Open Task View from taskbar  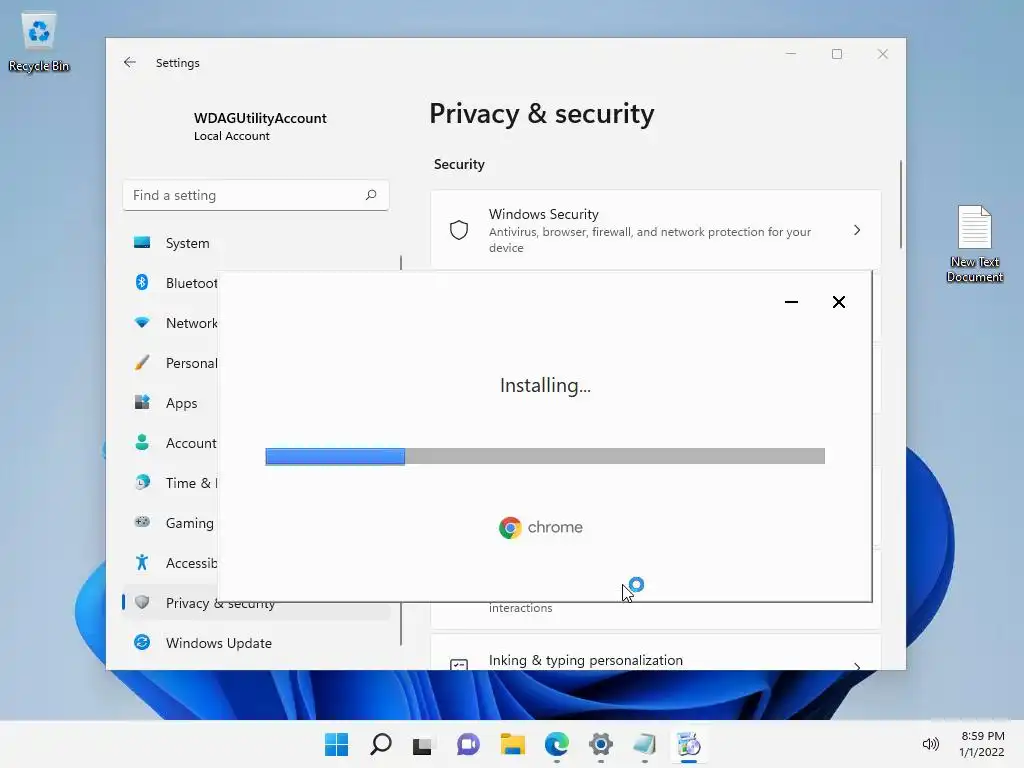tap(423, 744)
